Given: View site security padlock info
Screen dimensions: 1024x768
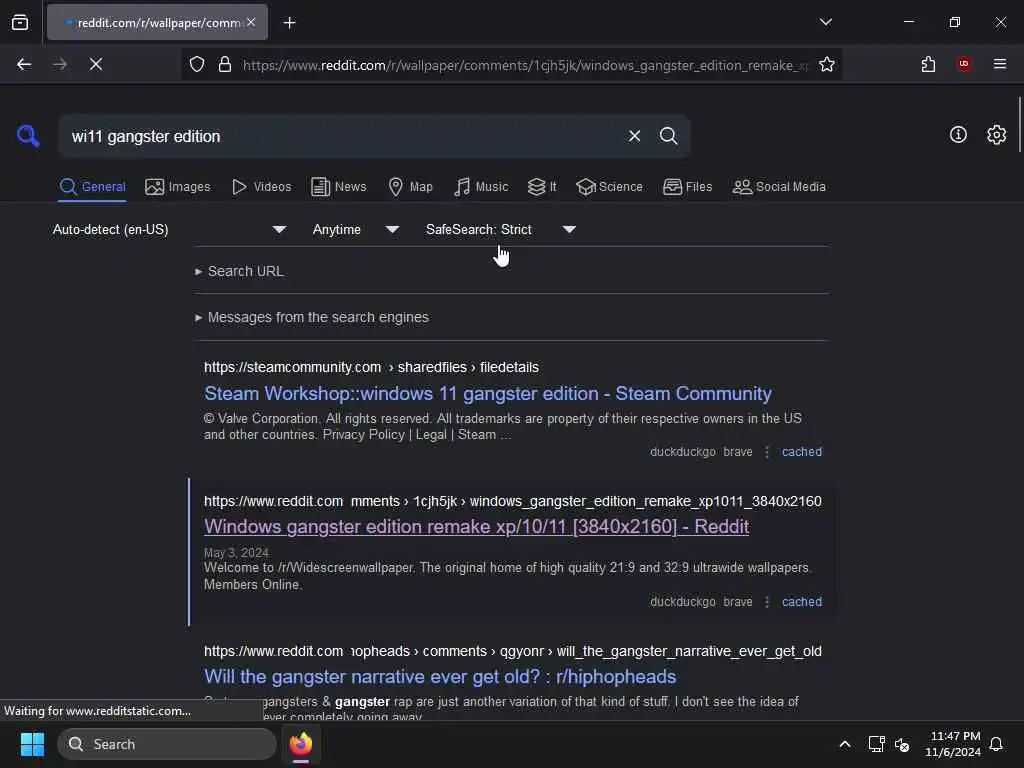Looking at the screenshot, I should (225, 64).
